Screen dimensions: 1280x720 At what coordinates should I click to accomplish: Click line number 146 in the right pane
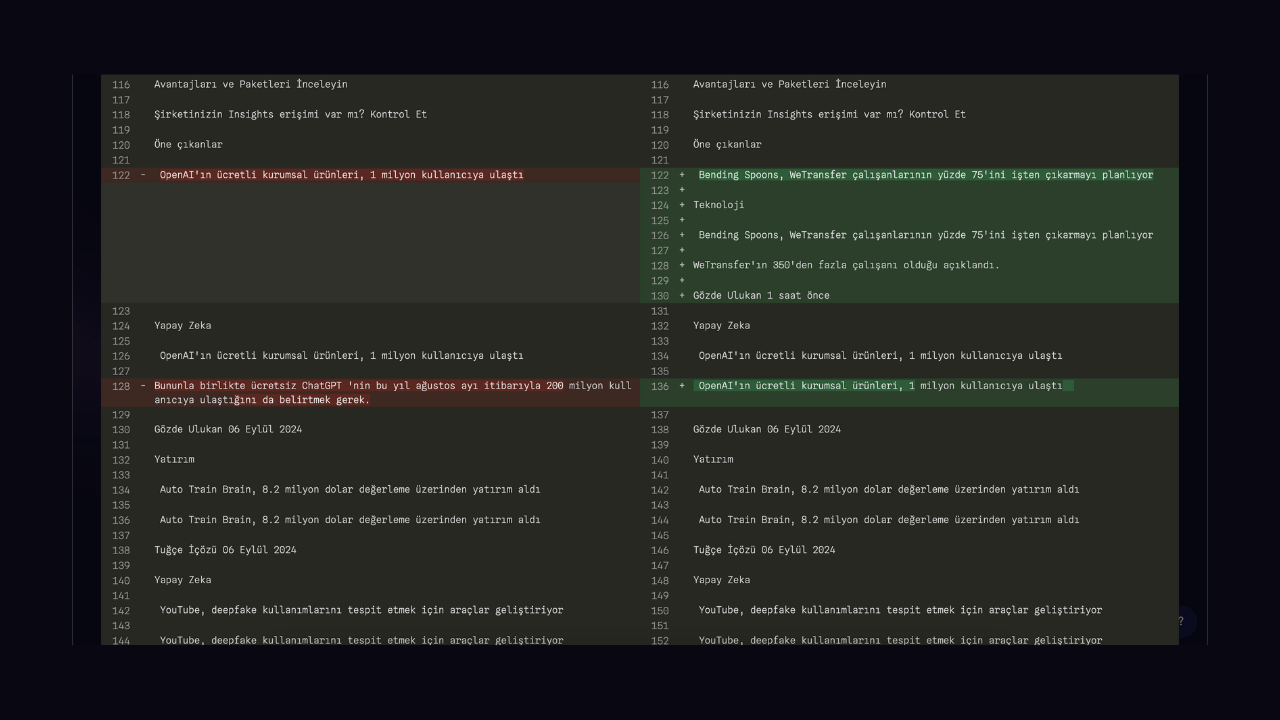click(660, 550)
